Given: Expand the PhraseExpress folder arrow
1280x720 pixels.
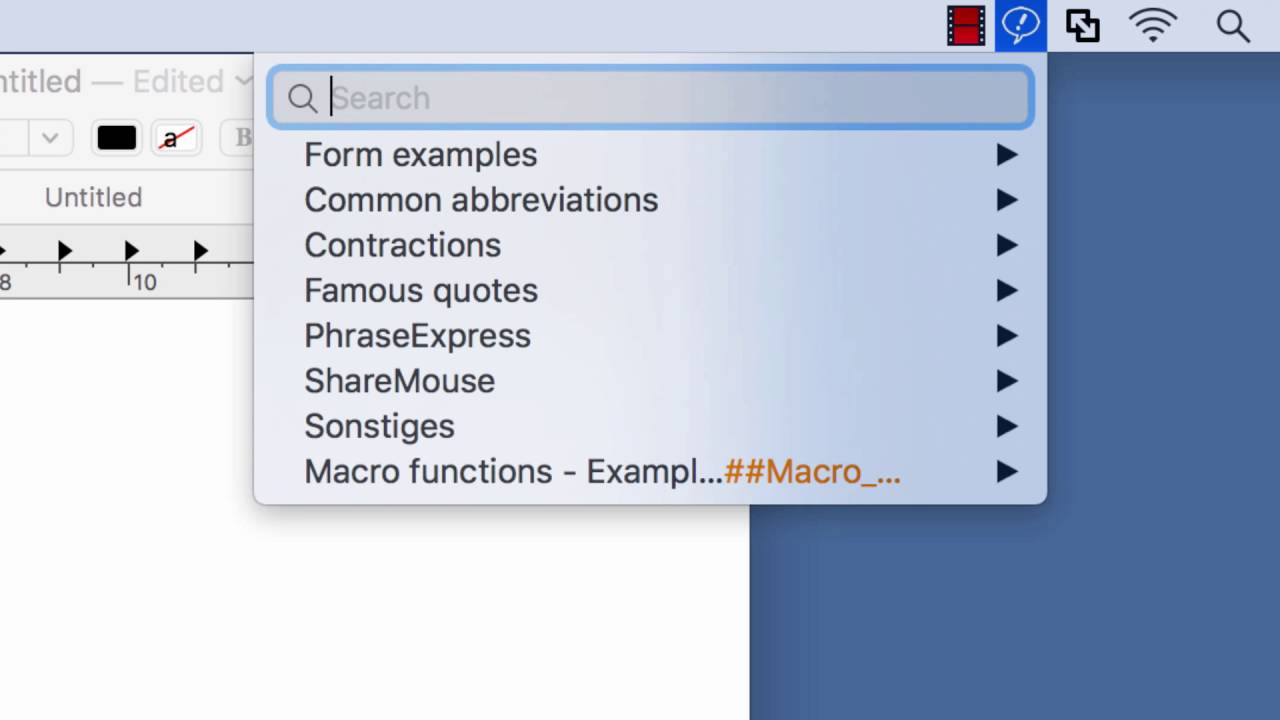Looking at the screenshot, I should pyautogui.click(x=1006, y=336).
